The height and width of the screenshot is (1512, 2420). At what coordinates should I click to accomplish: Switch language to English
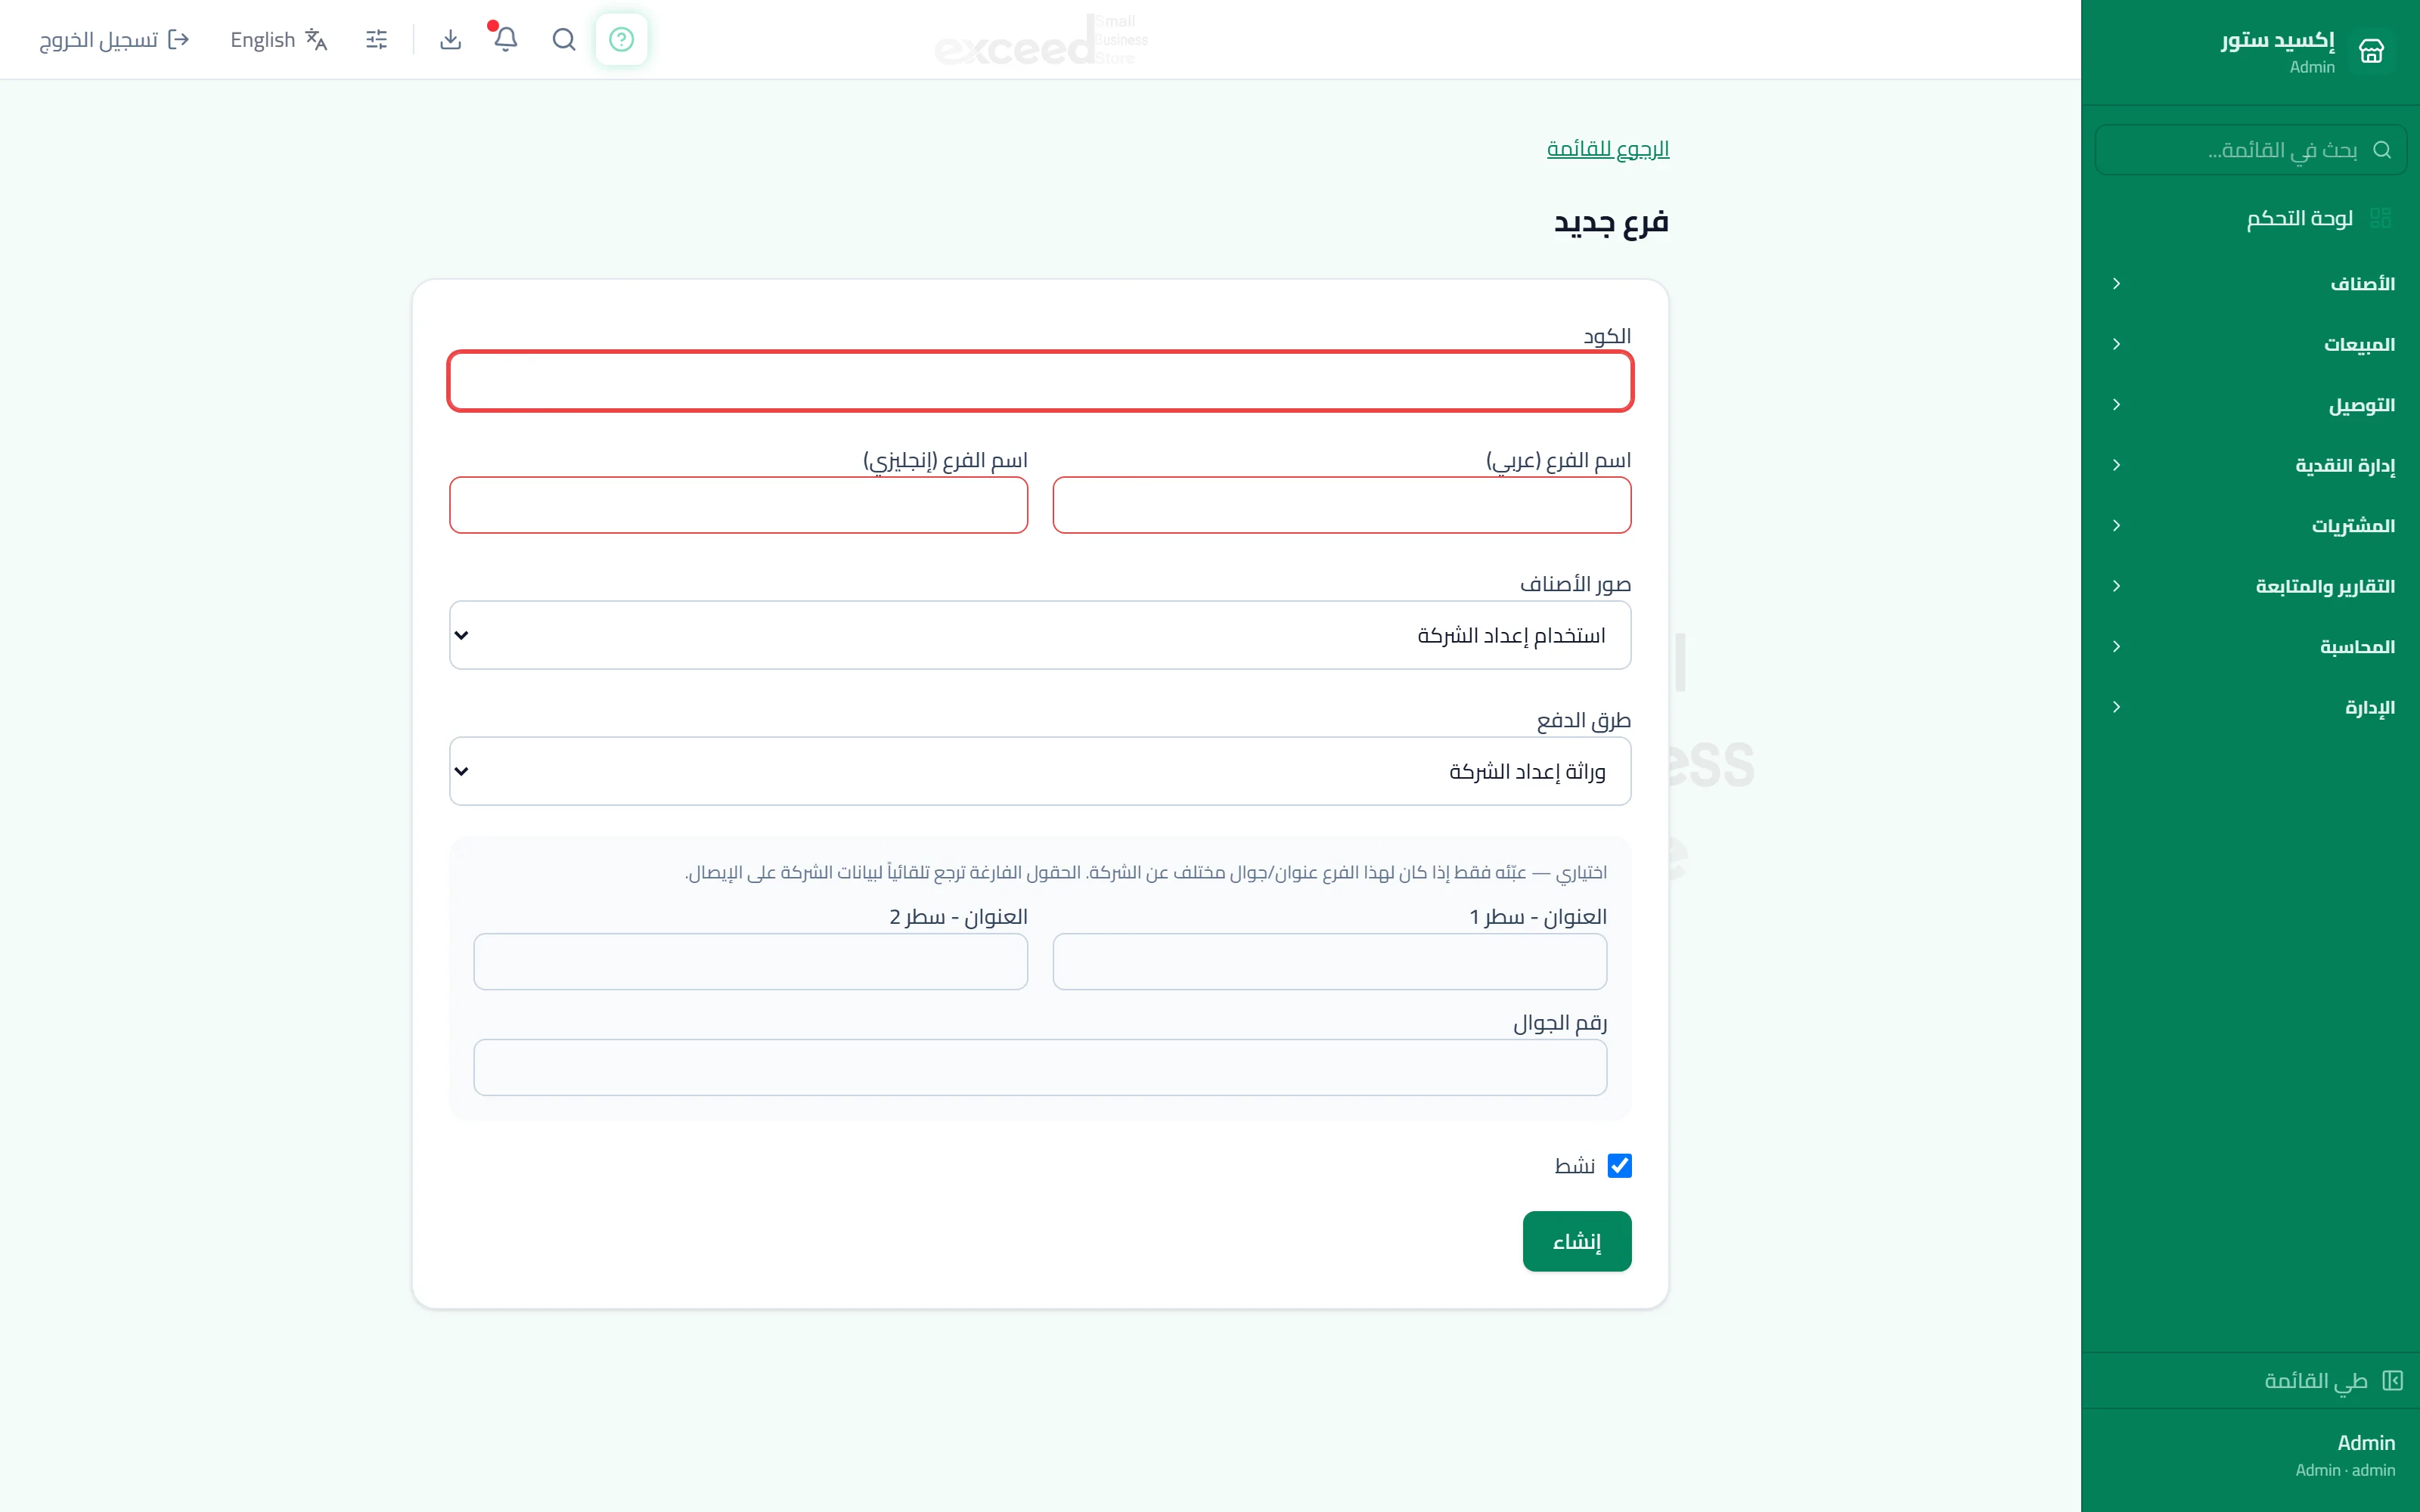[x=263, y=39]
